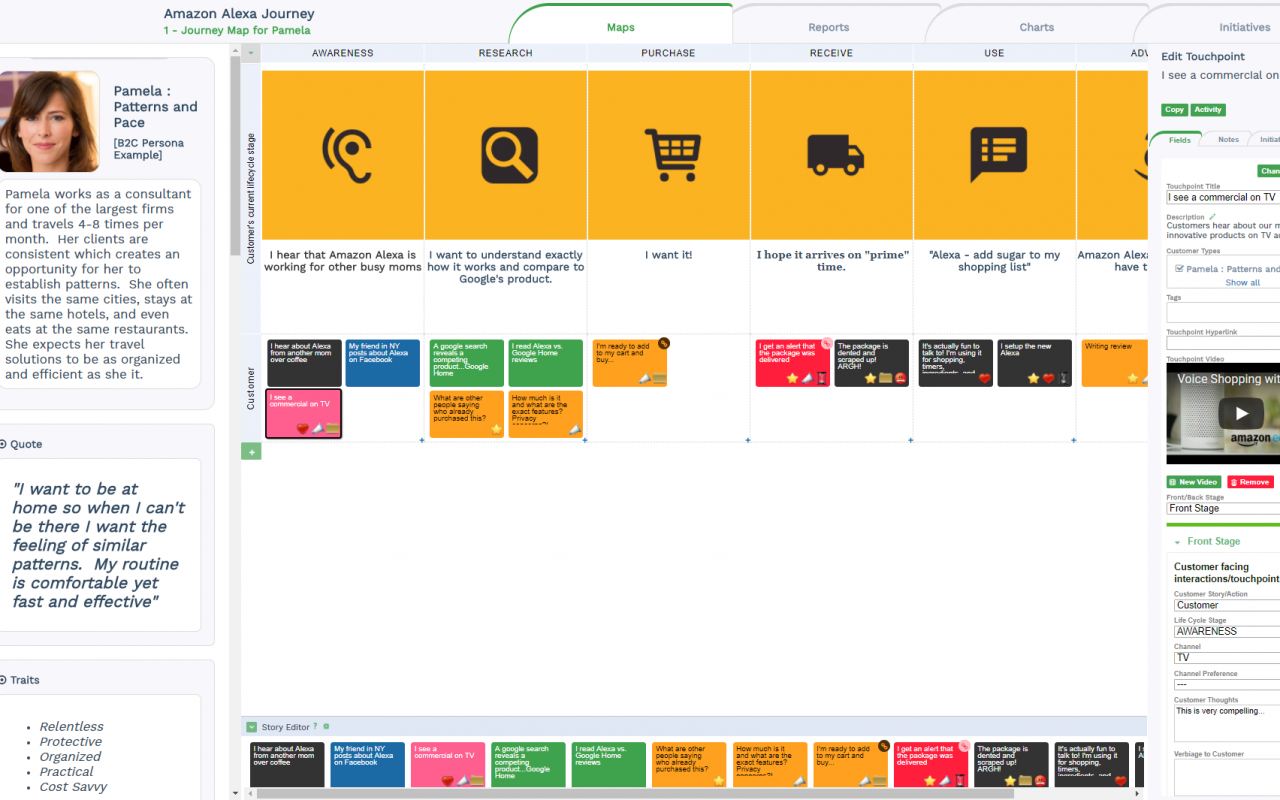Click the green Activity button

coord(1208,110)
